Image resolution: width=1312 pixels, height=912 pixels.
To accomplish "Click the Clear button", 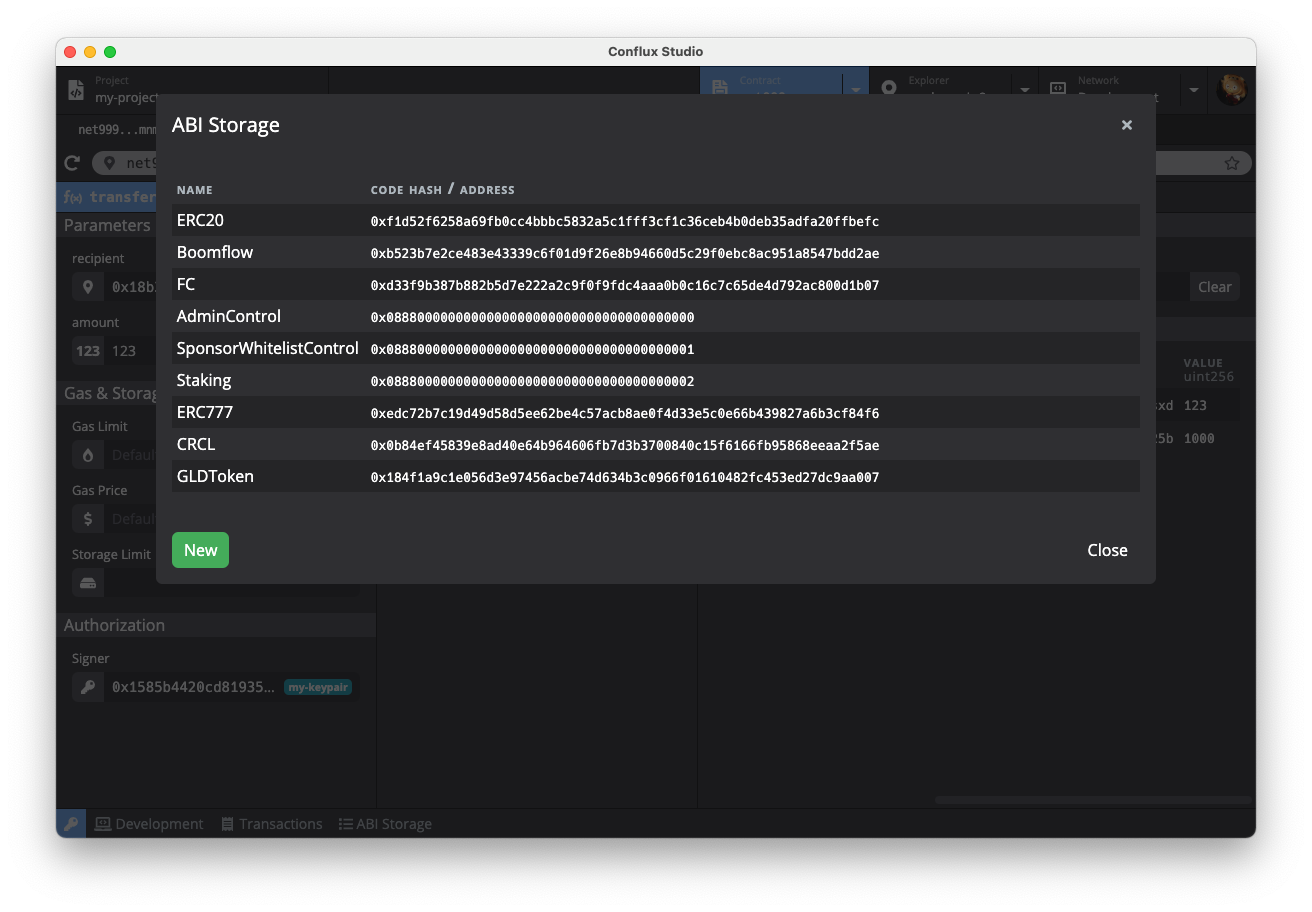I will click(x=1215, y=287).
